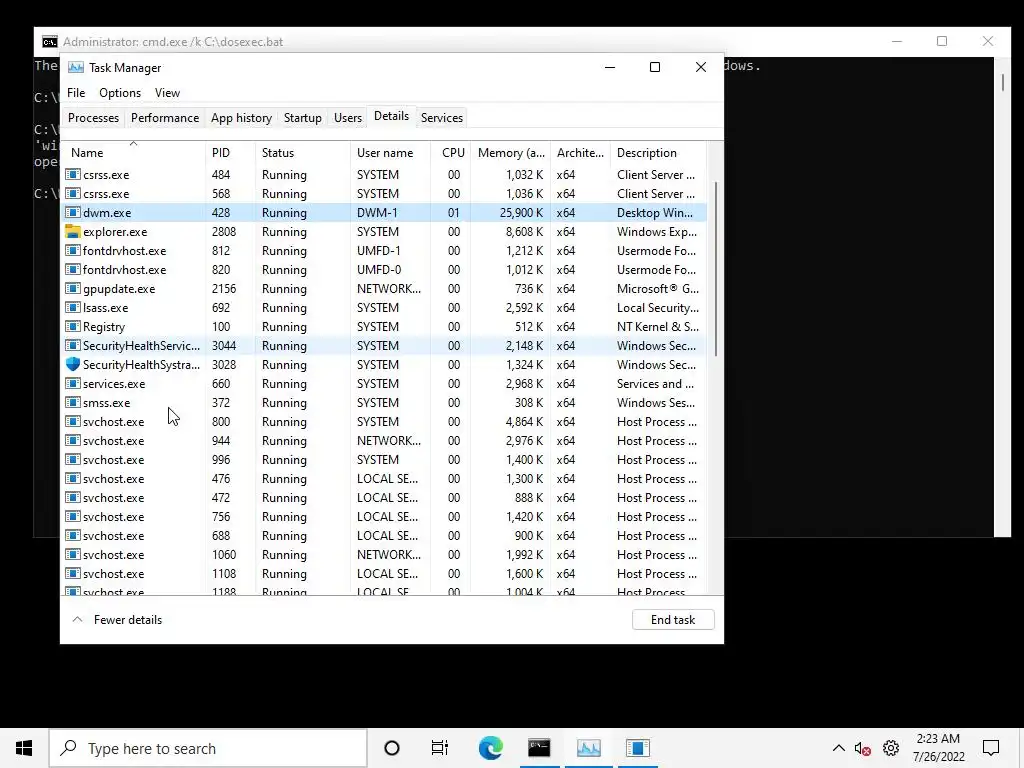Open the Action Center notifications icon
The image size is (1024, 768).
coord(991,748)
